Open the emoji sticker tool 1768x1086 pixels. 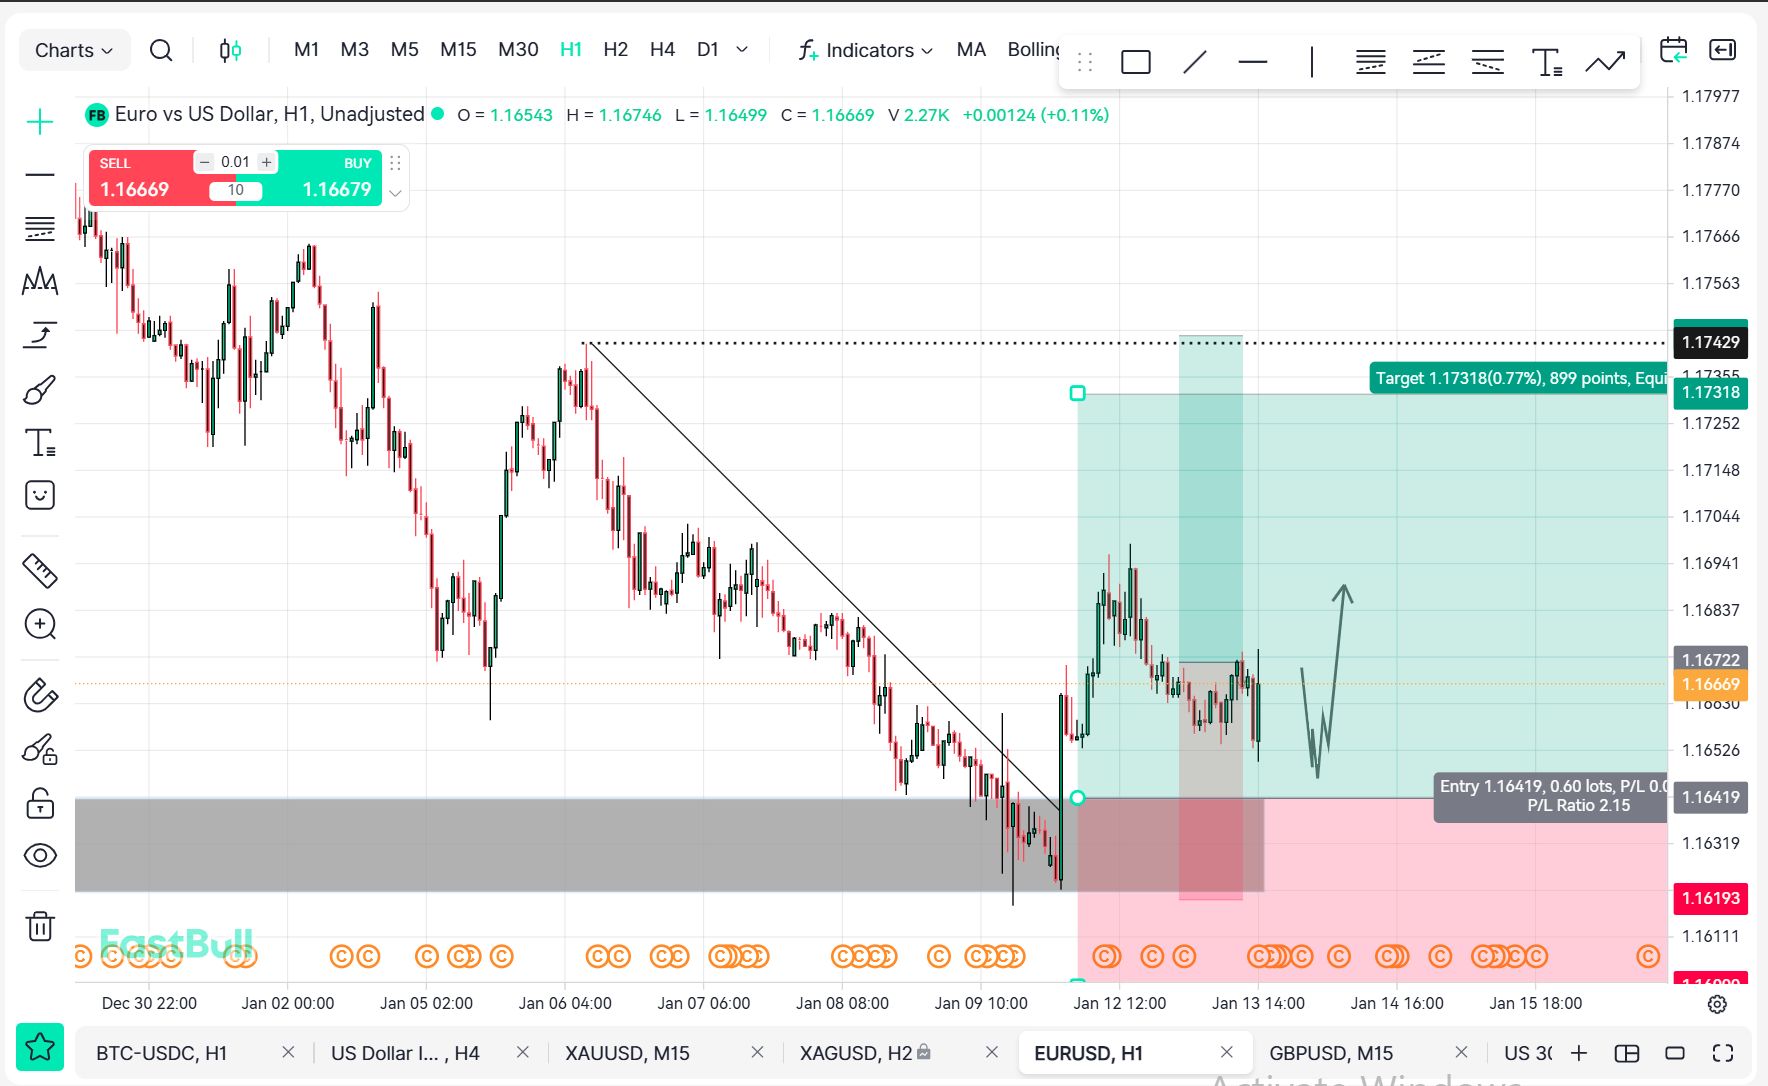click(x=40, y=495)
